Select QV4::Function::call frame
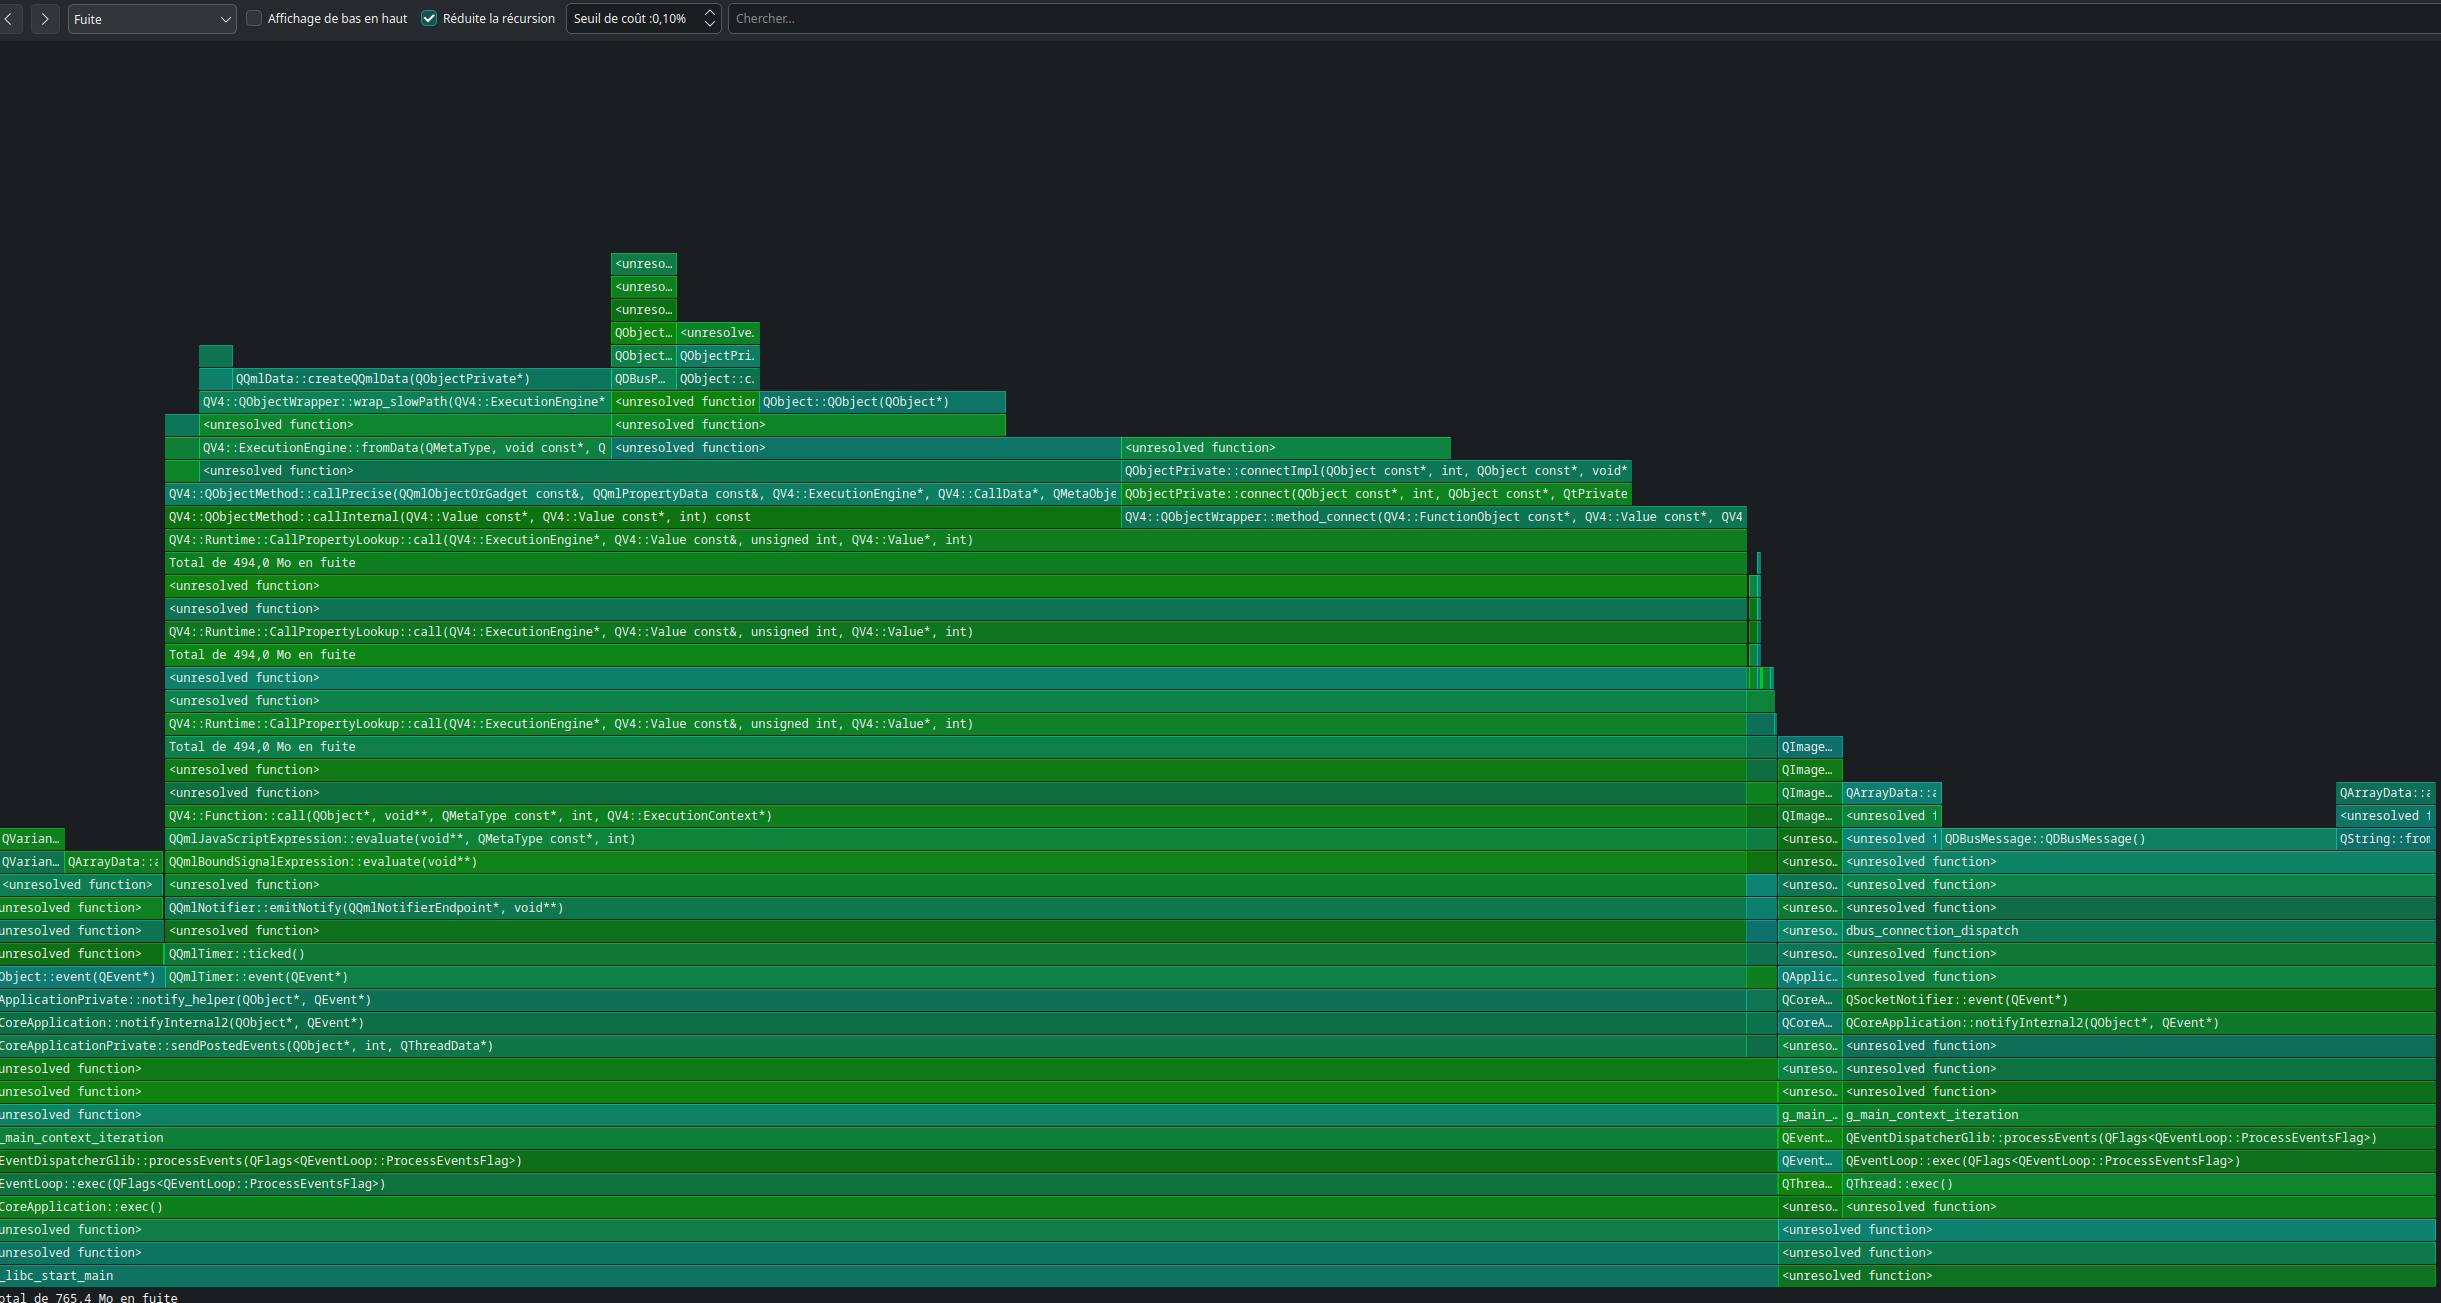2441x1303 pixels. coord(956,816)
